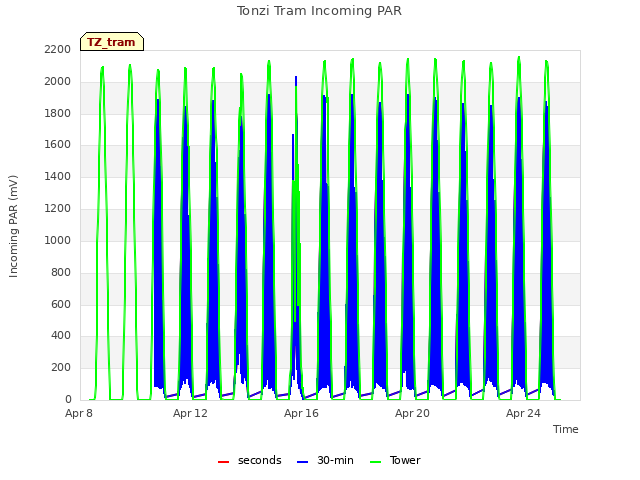640x480 pixels.
Task: Click the 1000 y-axis tick label
Action: coord(58,240)
